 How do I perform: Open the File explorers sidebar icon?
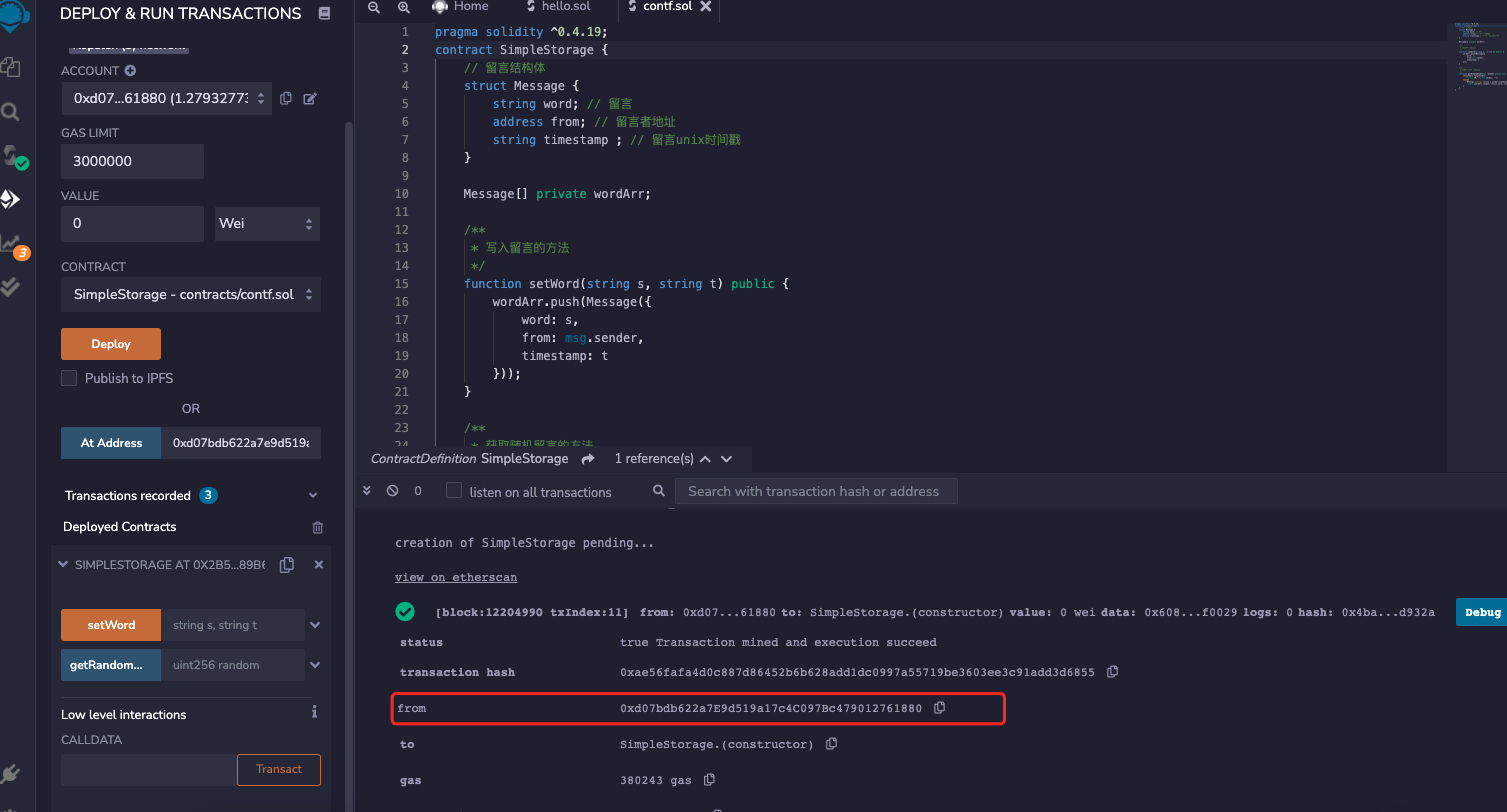(10, 67)
